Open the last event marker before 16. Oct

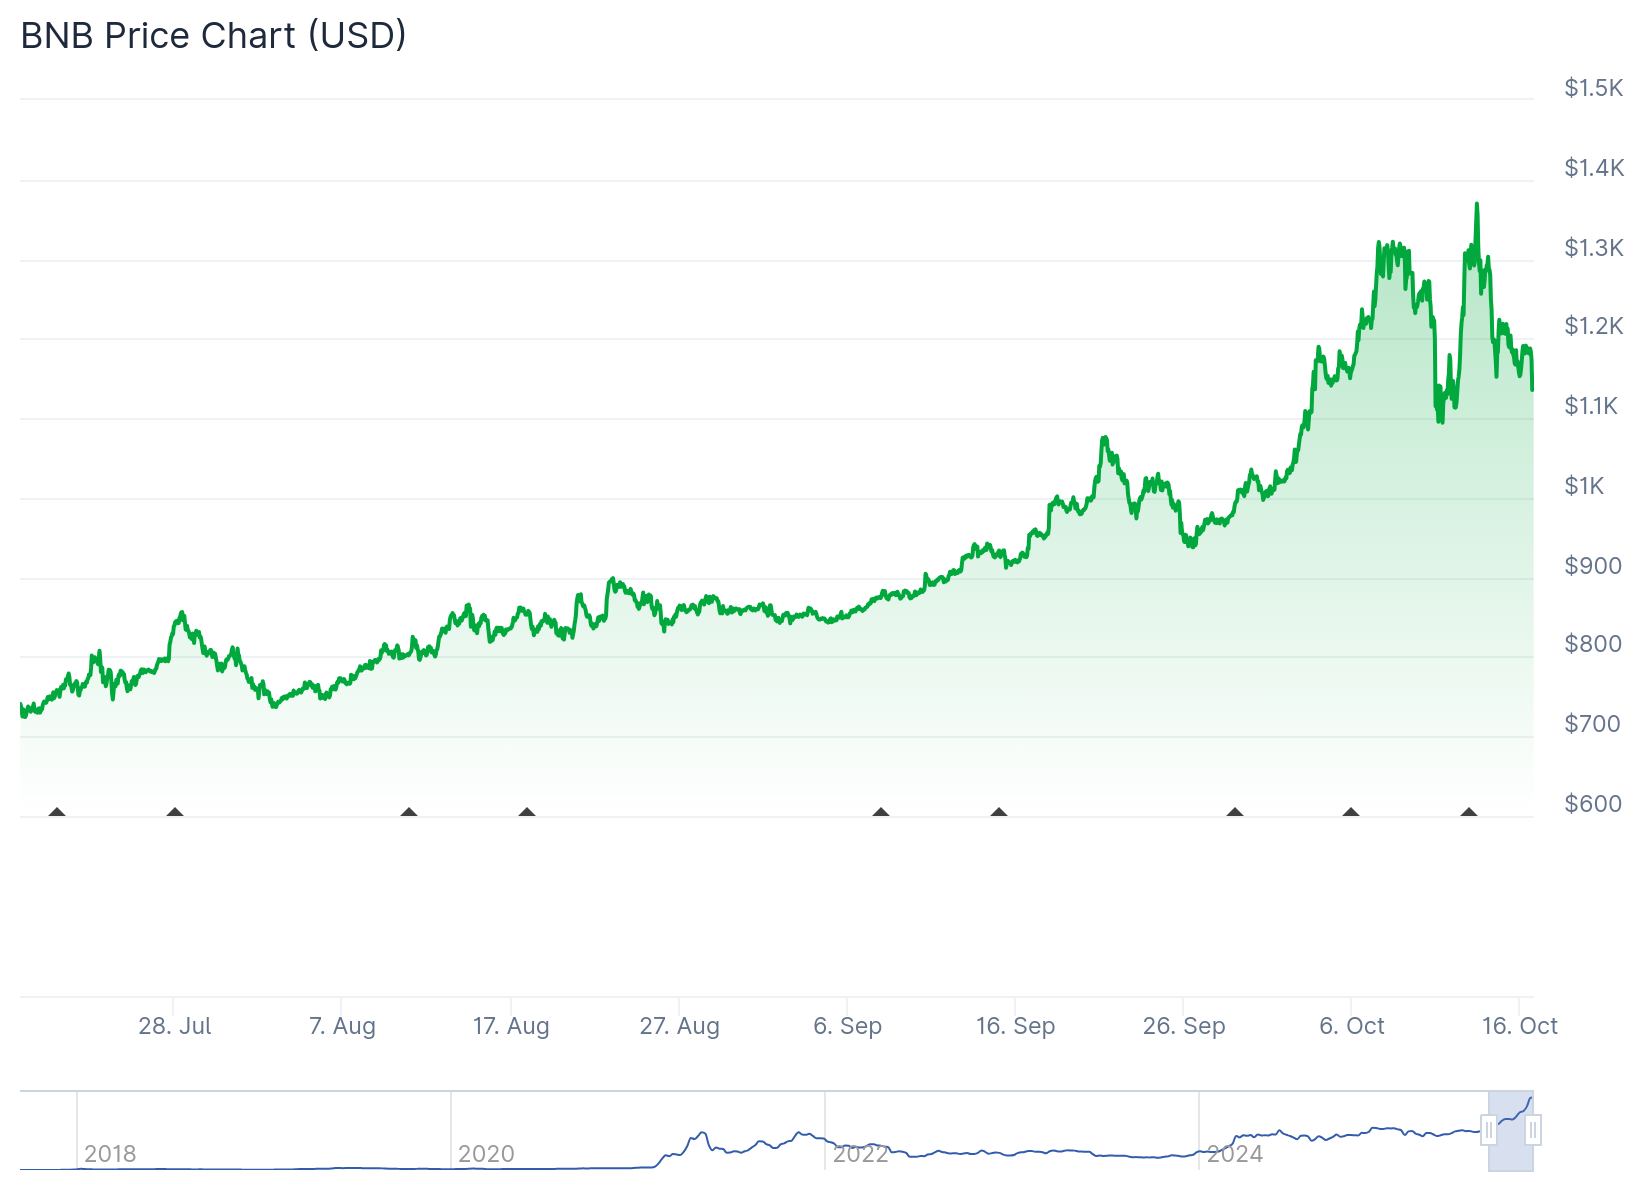1469,813
